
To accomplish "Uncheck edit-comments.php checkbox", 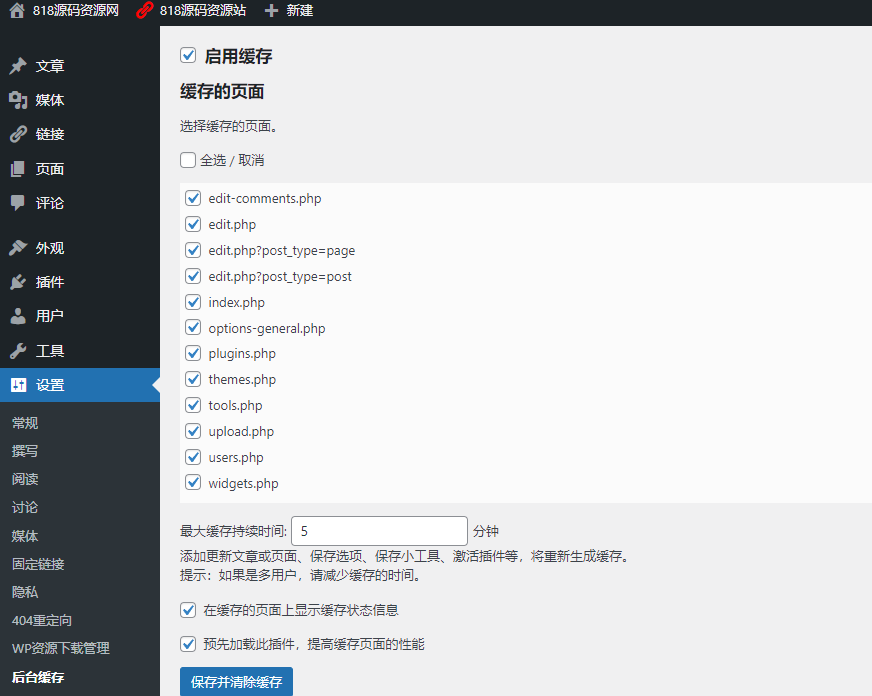I will 193,198.
